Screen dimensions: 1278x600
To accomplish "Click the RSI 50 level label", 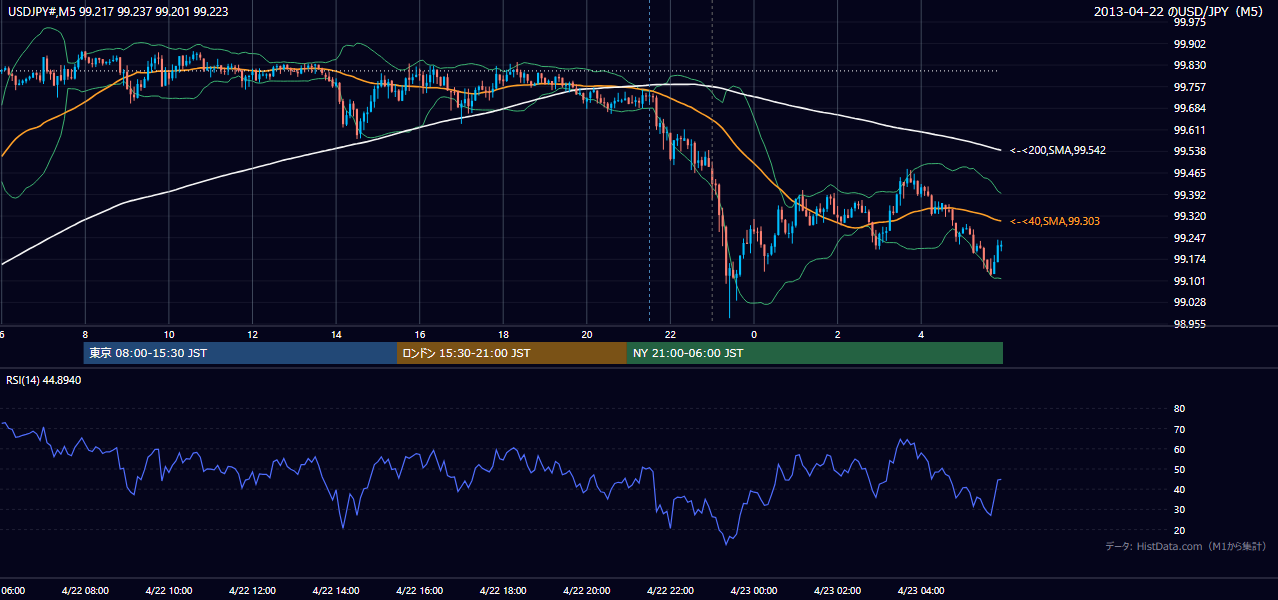I will [x=1179, y=469].
